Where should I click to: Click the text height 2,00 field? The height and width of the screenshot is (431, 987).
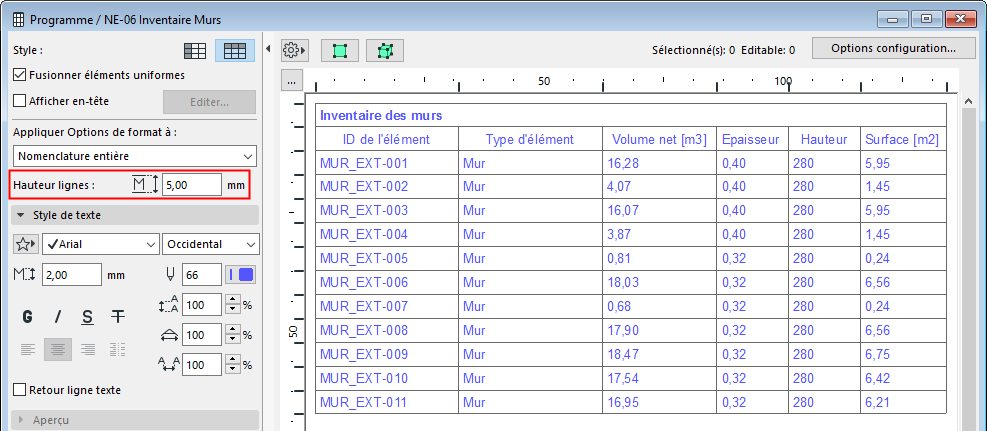coord(72,275)
